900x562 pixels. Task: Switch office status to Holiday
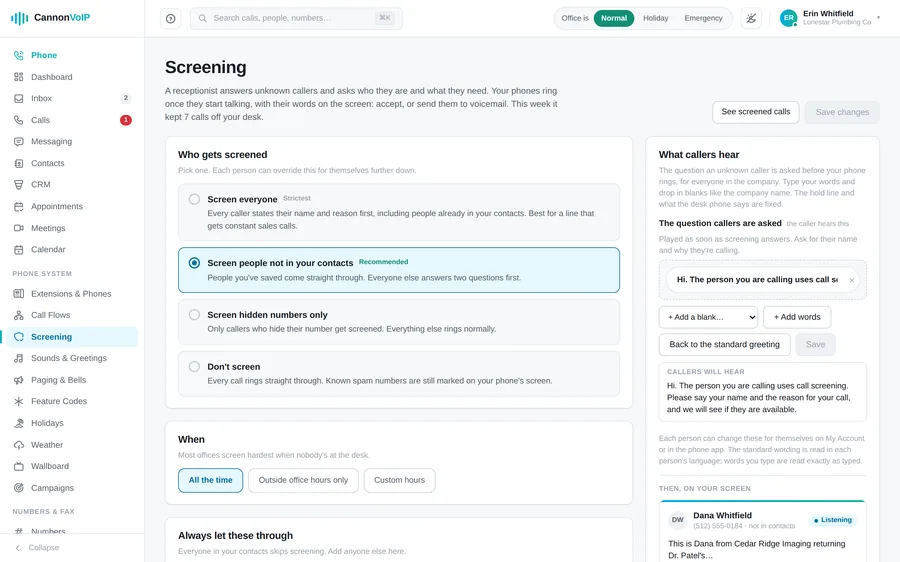655,18
